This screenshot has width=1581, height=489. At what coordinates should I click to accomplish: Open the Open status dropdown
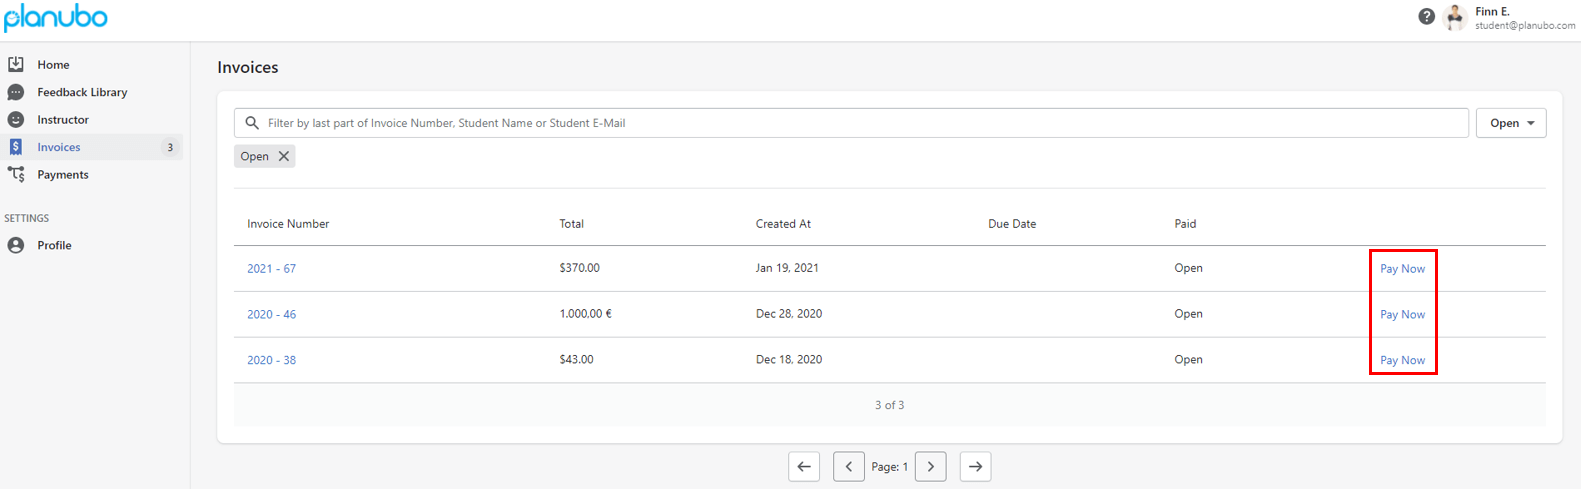pyautogui.click(x=1511, y=123)
